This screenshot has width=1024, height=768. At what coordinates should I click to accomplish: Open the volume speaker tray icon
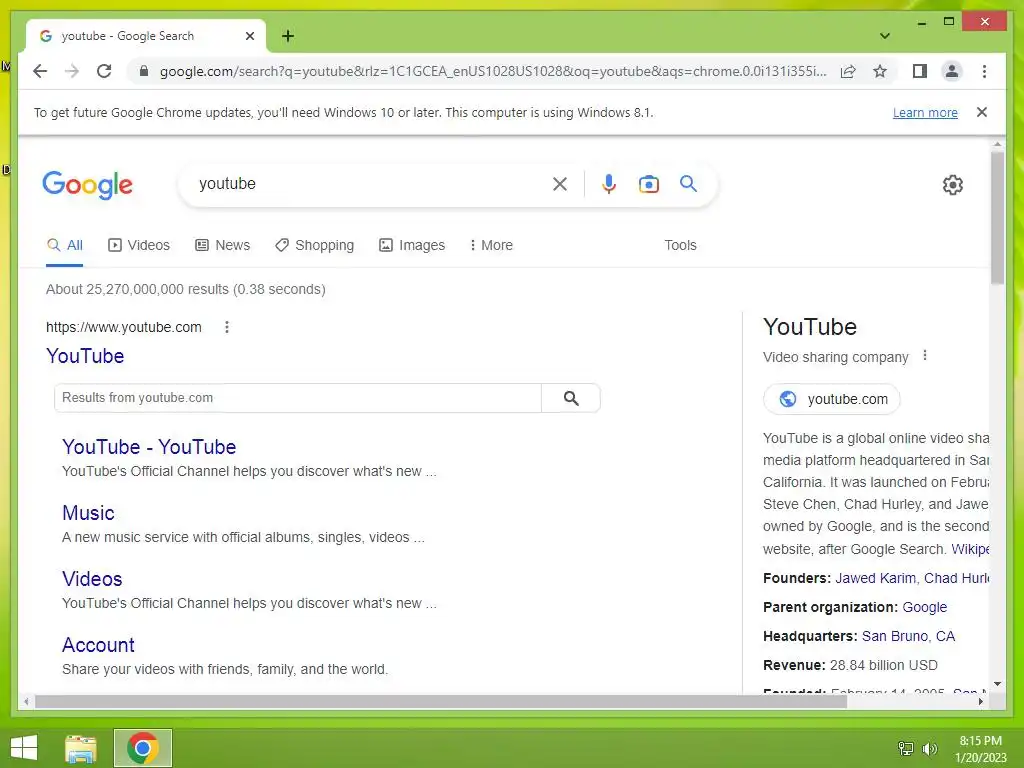[929, 748]
